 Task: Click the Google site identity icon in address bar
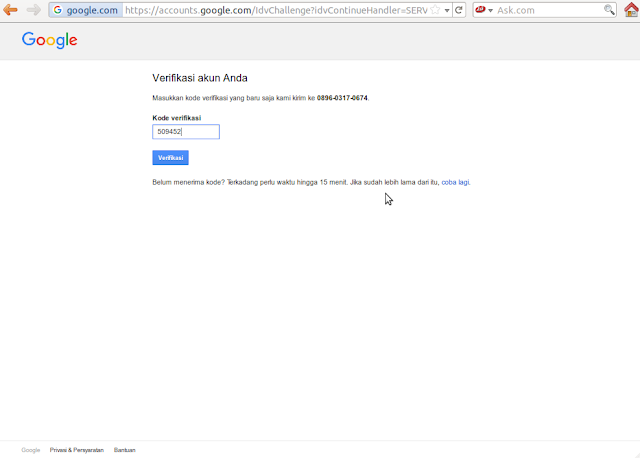(58, 10)
